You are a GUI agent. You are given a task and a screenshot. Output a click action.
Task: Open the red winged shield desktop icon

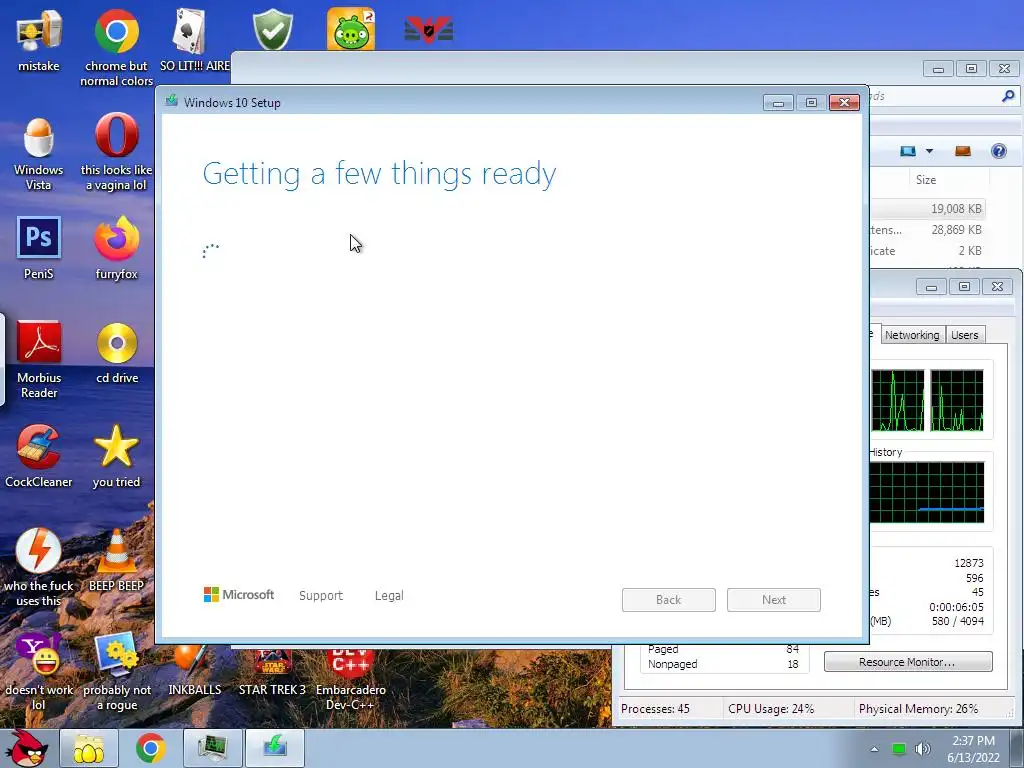[428, 29]
